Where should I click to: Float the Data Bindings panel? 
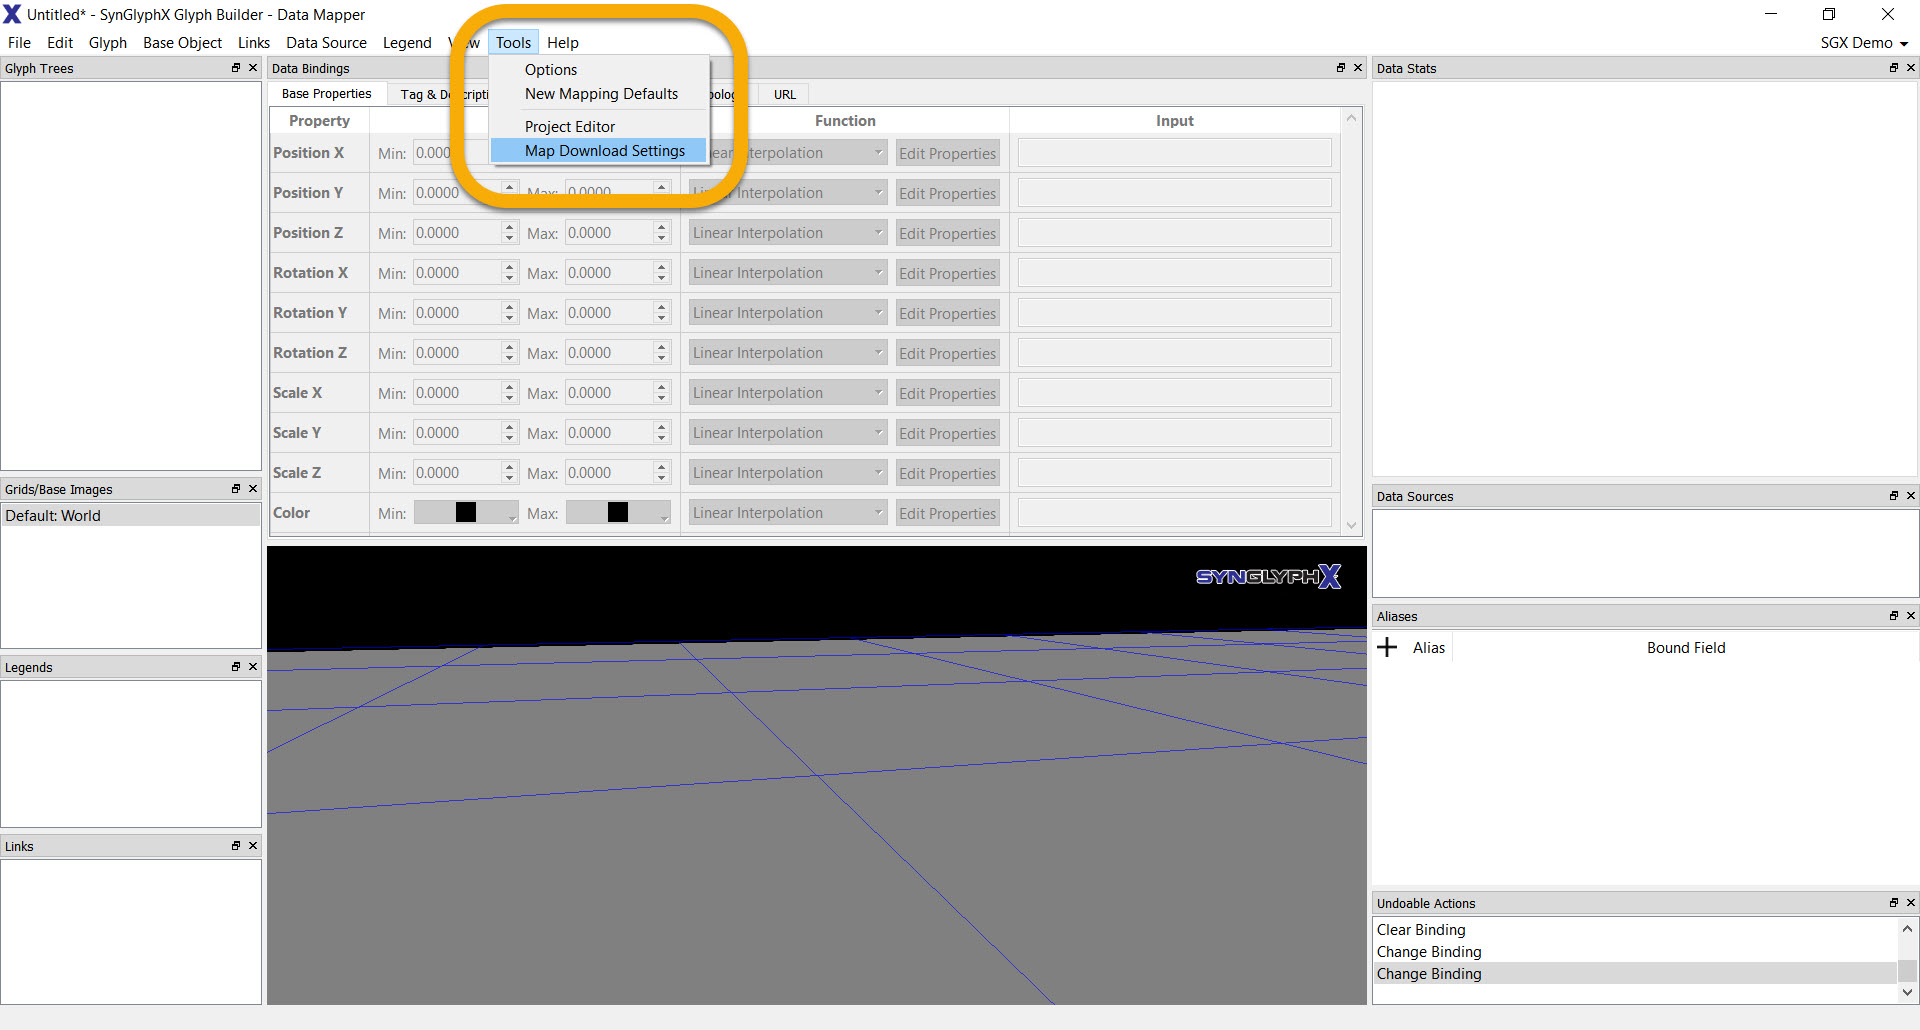point(1341,68)
